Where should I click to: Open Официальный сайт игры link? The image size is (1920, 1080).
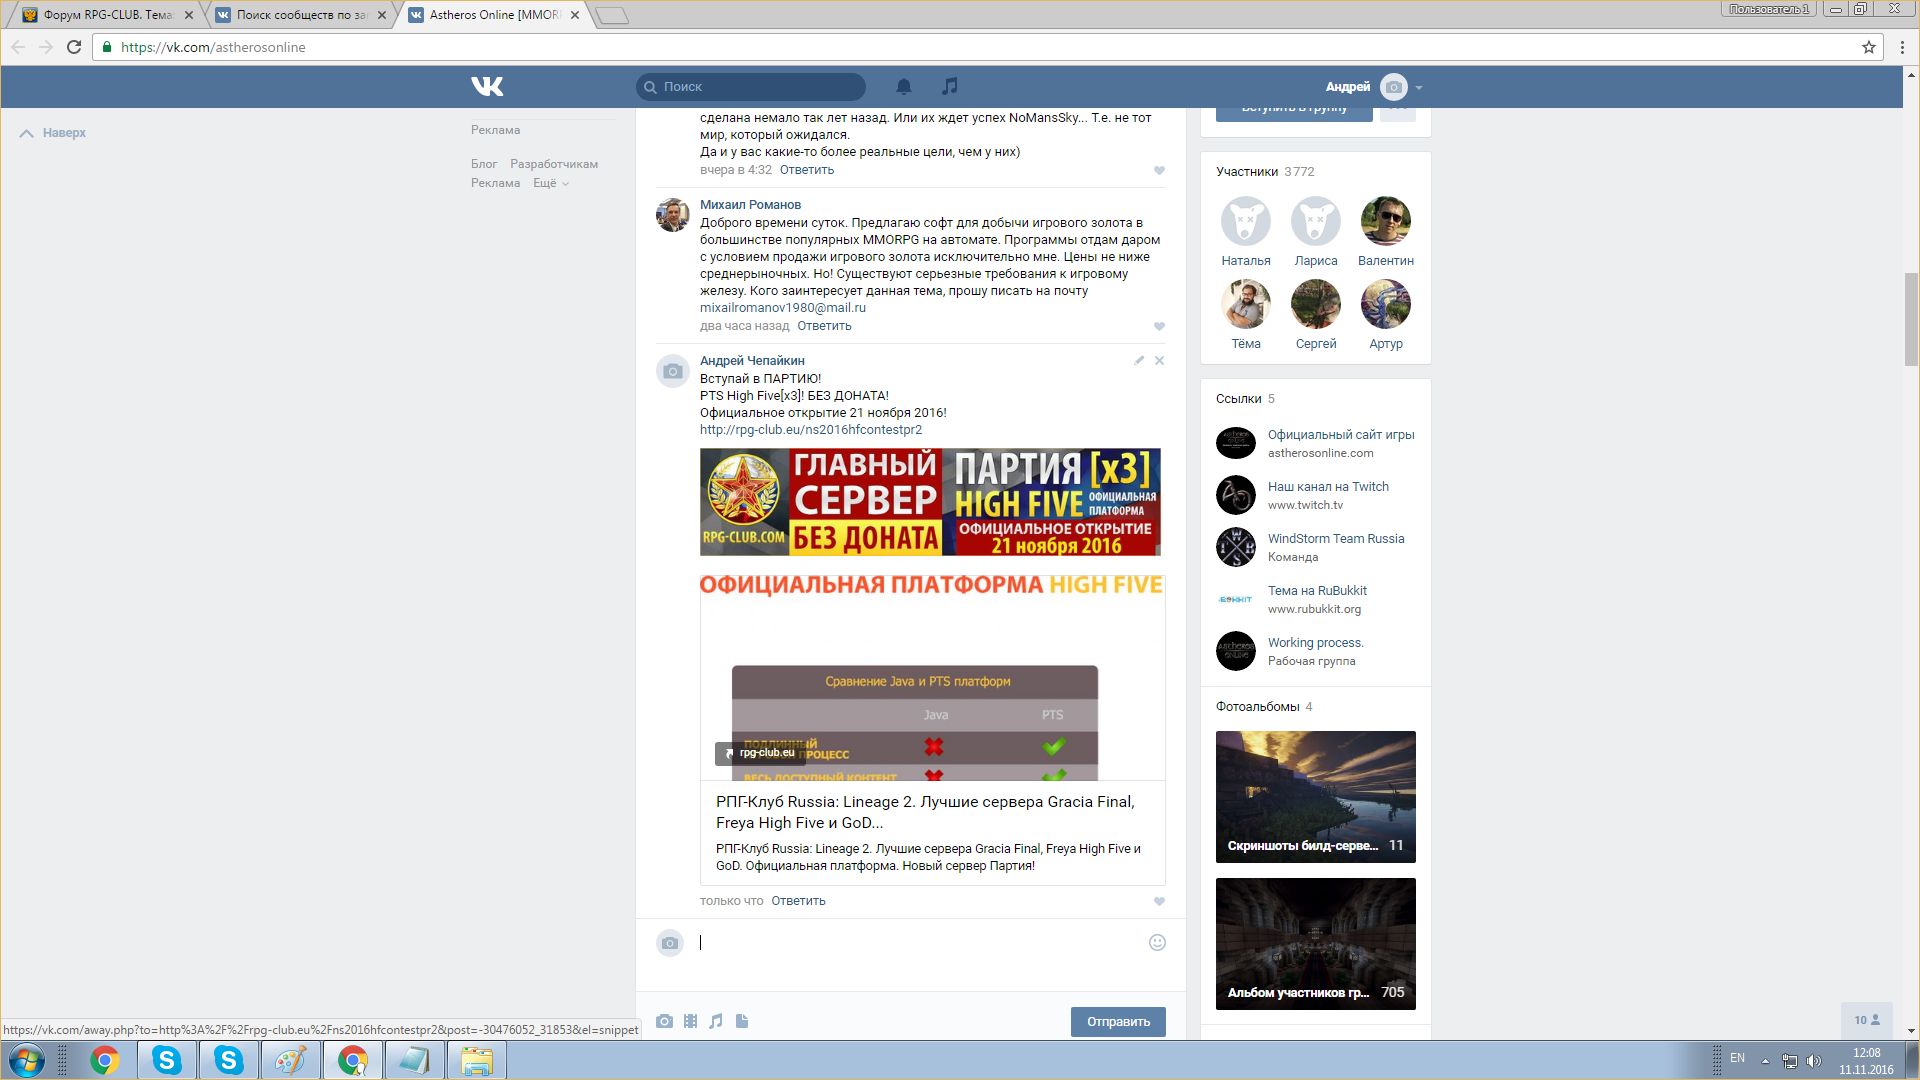click(1341, 435)
